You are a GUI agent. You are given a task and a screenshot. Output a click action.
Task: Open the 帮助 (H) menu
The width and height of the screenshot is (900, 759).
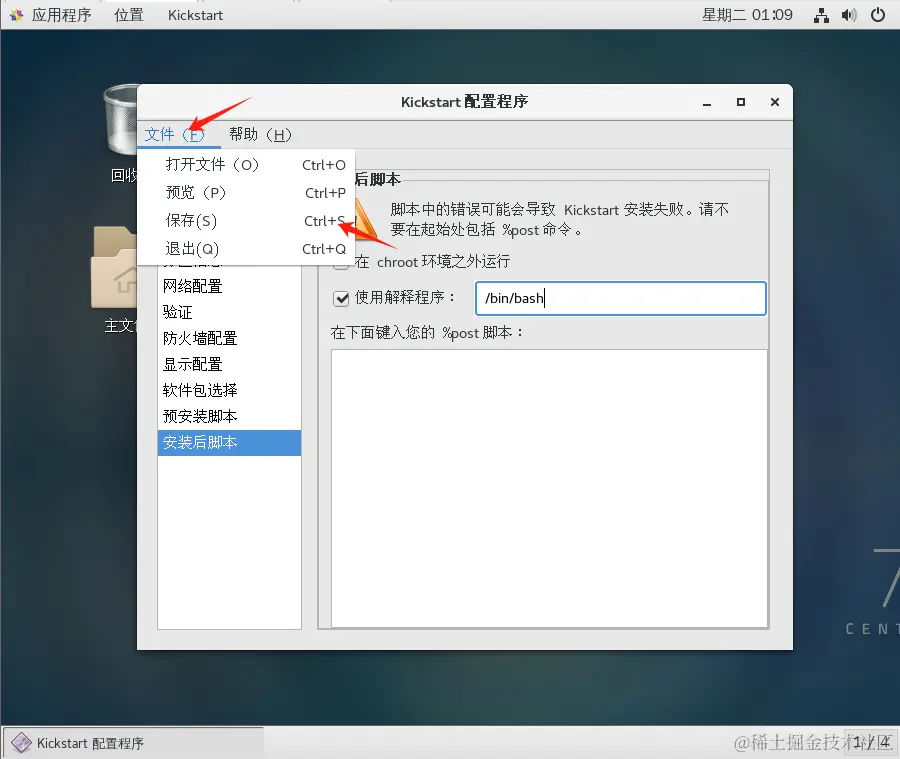[x=260, y=134]
